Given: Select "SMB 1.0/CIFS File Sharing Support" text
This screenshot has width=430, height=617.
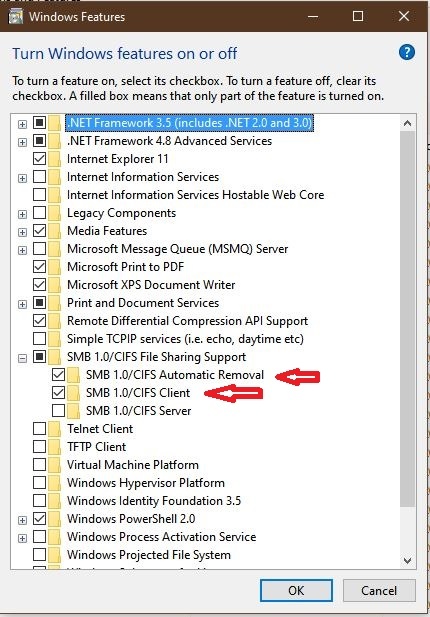Looking at the screenshot, I should pos(156,357).
